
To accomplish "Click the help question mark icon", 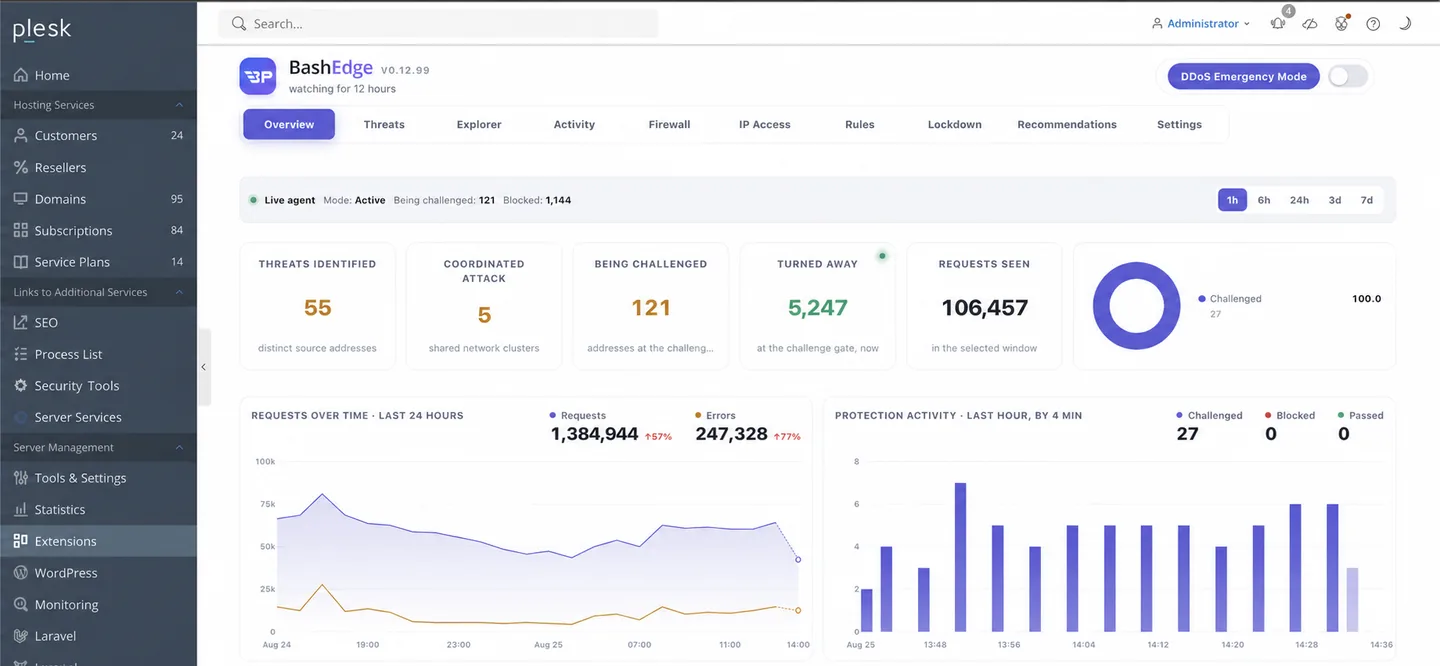I will (1373, 24).
